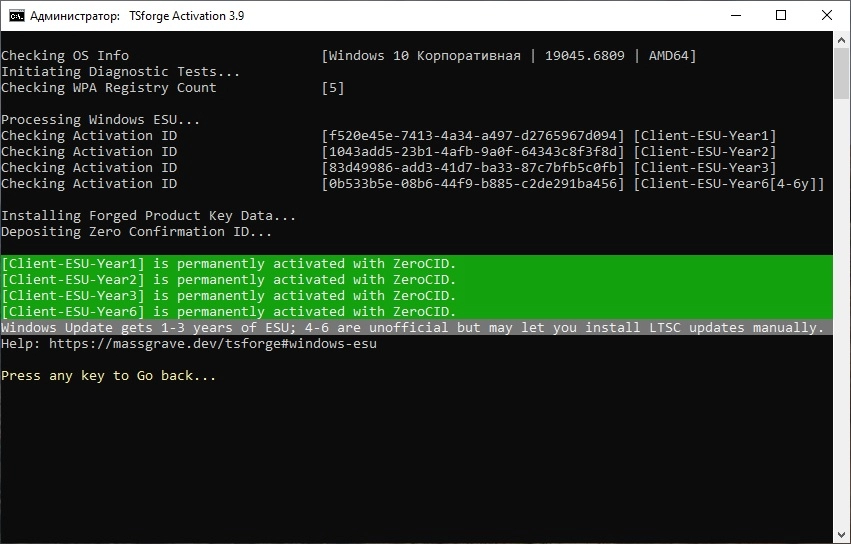Image resolution: width=851 pixels, height=544 pixels.
Task: Click the [Client-ESU-Year3] tag in ID list
Action: coord(705,168)
